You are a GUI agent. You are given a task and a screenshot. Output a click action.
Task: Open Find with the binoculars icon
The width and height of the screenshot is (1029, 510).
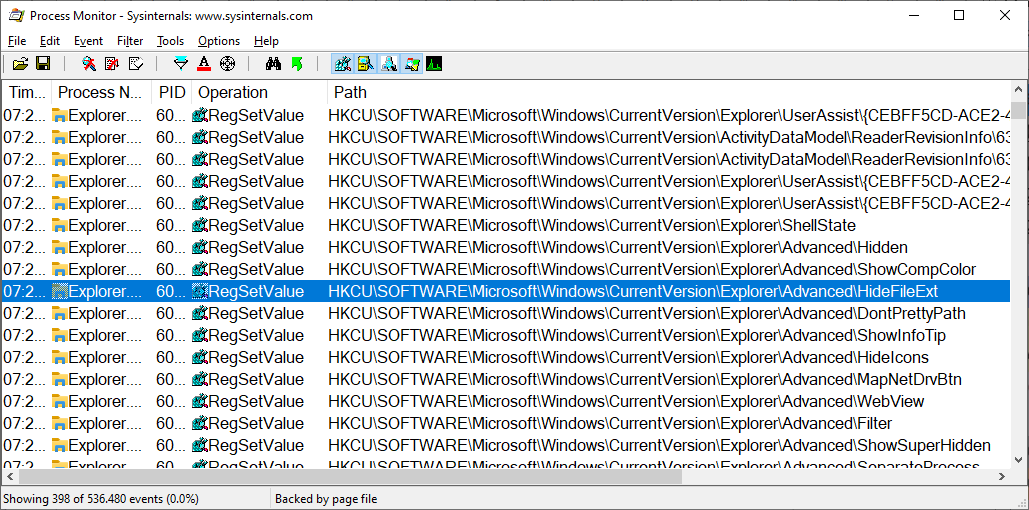(273, 64)
